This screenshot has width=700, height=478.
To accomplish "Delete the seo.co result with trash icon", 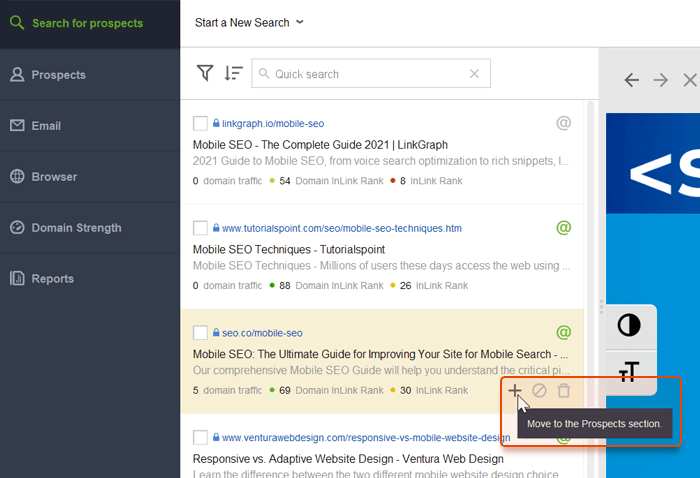I will click(x=564, y=391).
